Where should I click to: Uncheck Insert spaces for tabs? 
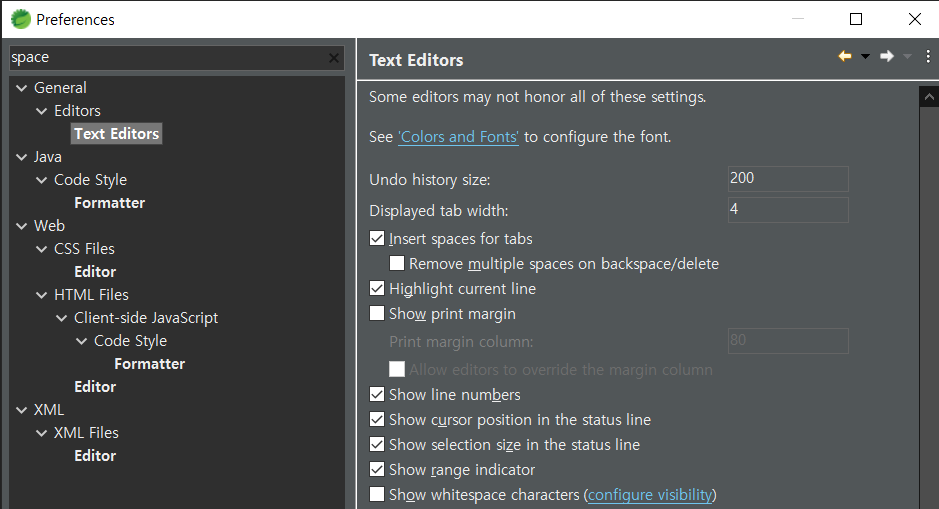point(377,238)
